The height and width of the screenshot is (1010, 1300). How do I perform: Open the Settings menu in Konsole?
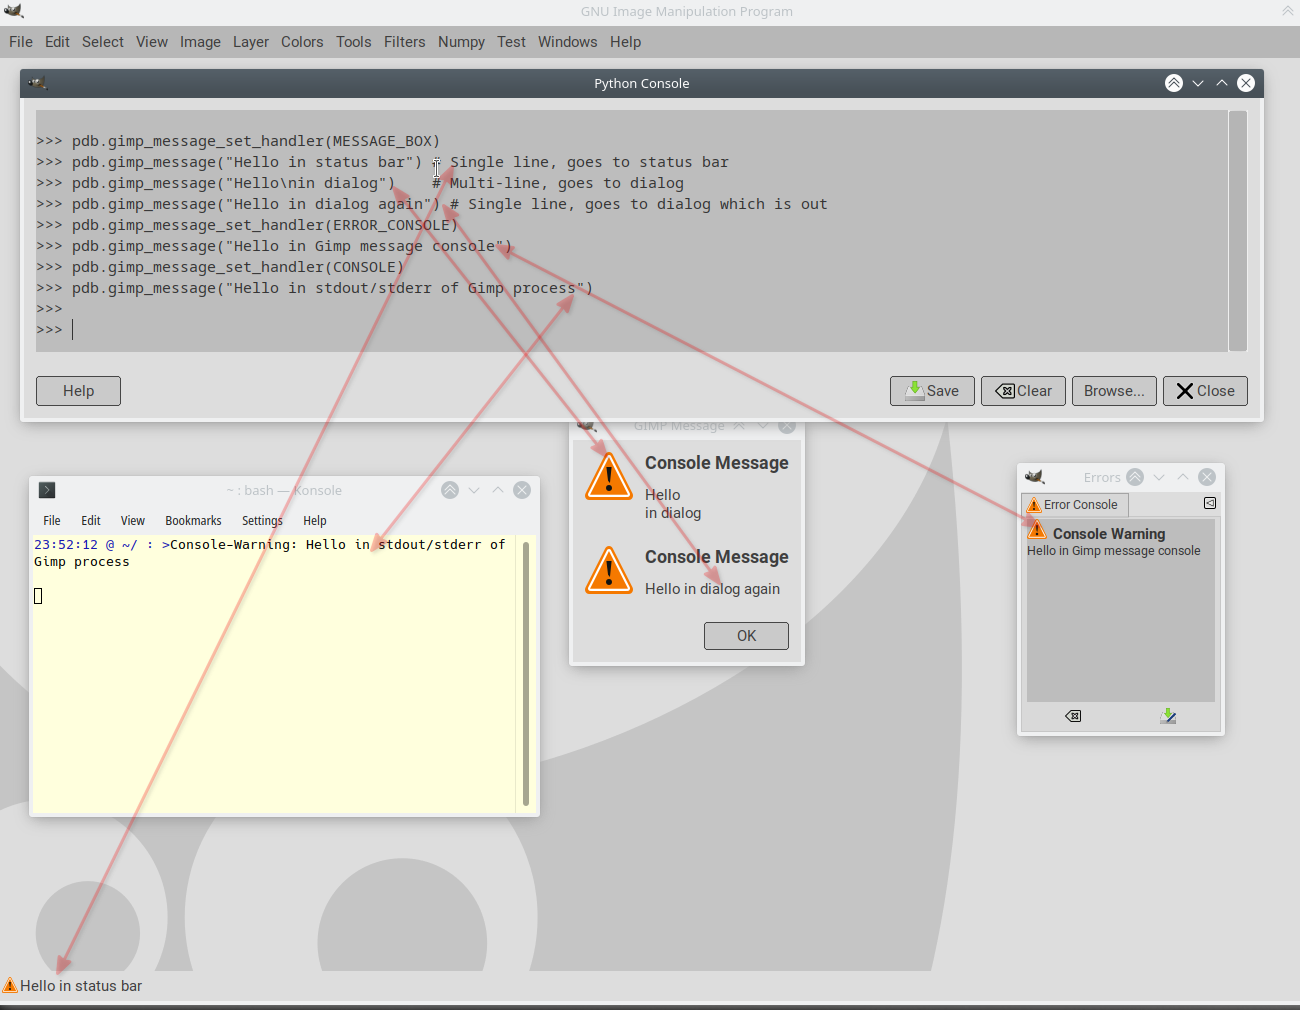(x=262, y=521)
